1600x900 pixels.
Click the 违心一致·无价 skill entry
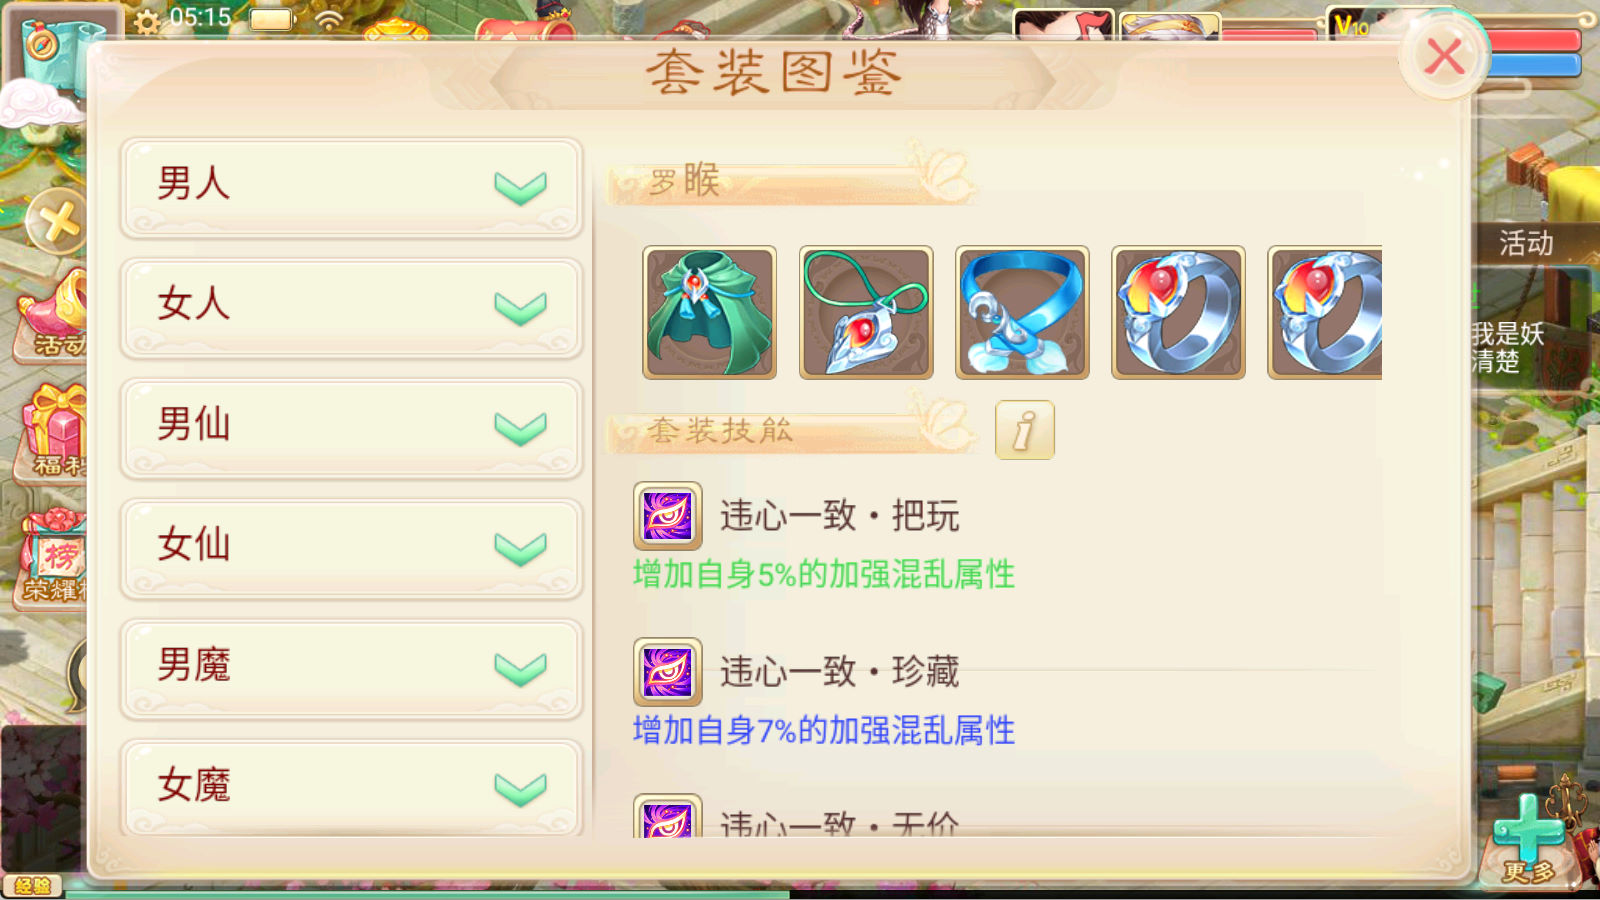[x=797, y=820]
